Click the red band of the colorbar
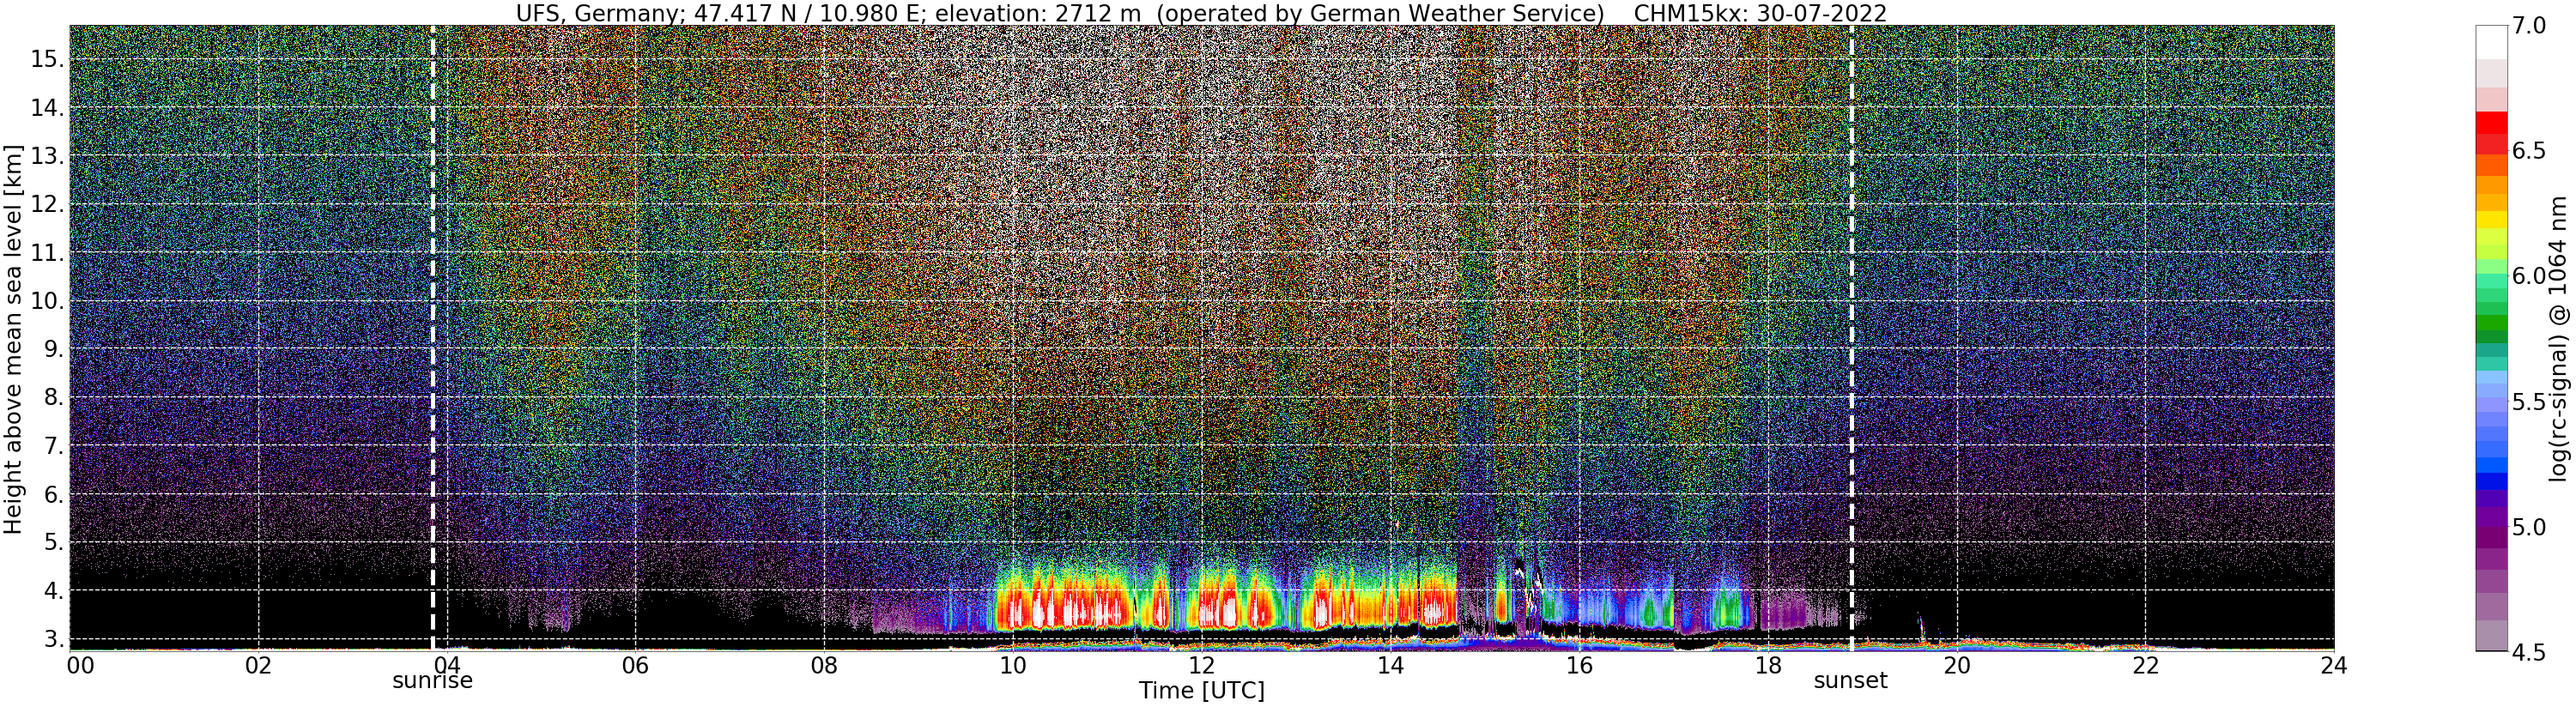 pos(2492,132)
